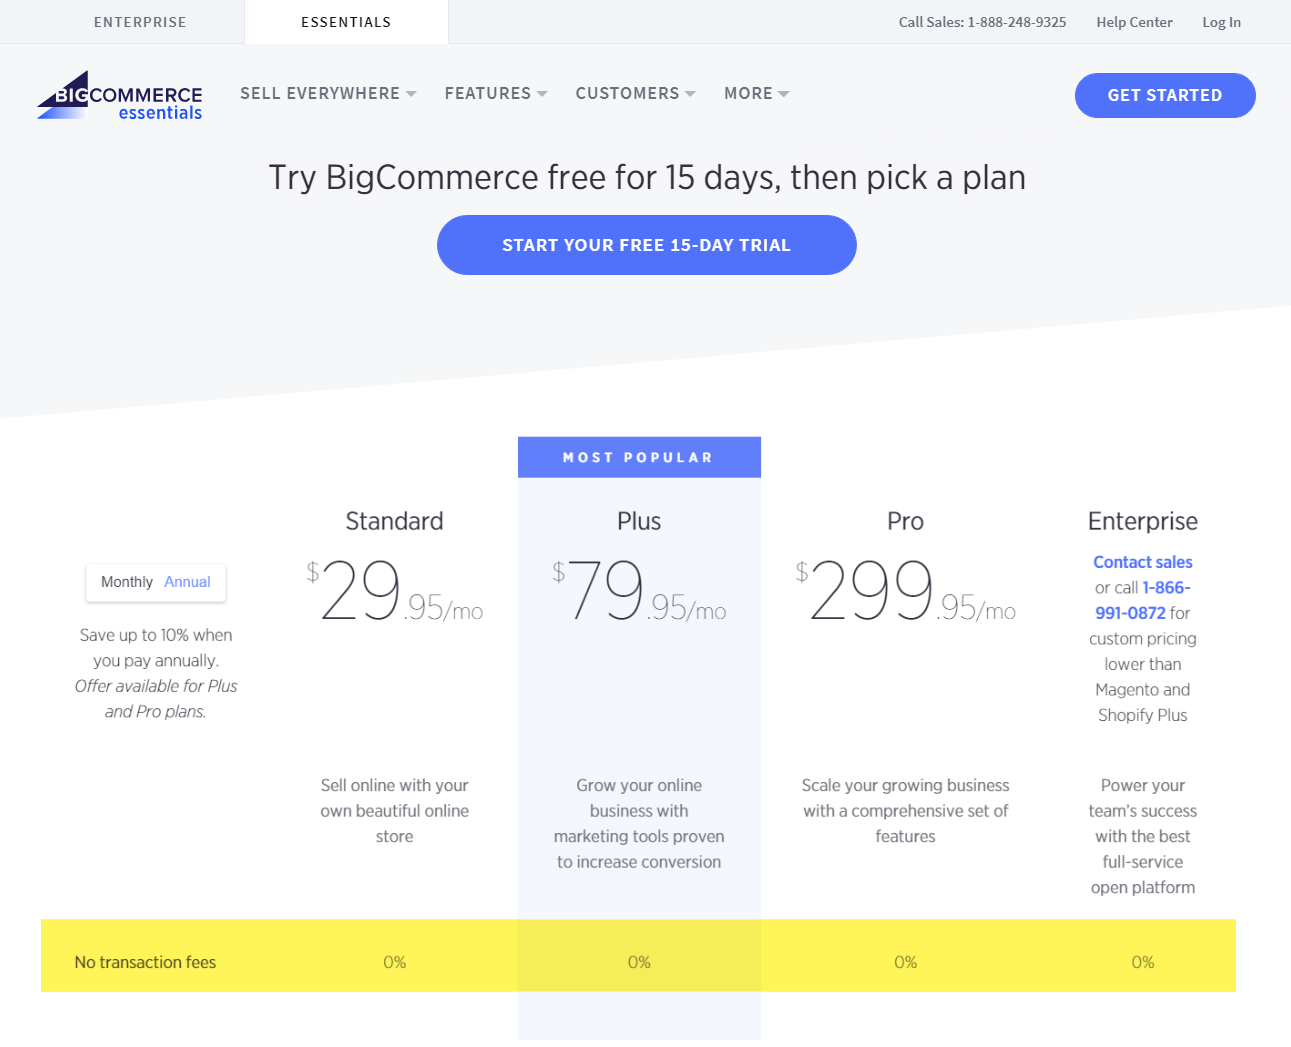Click 'Grow your online business' description

[x=639, y=823]
